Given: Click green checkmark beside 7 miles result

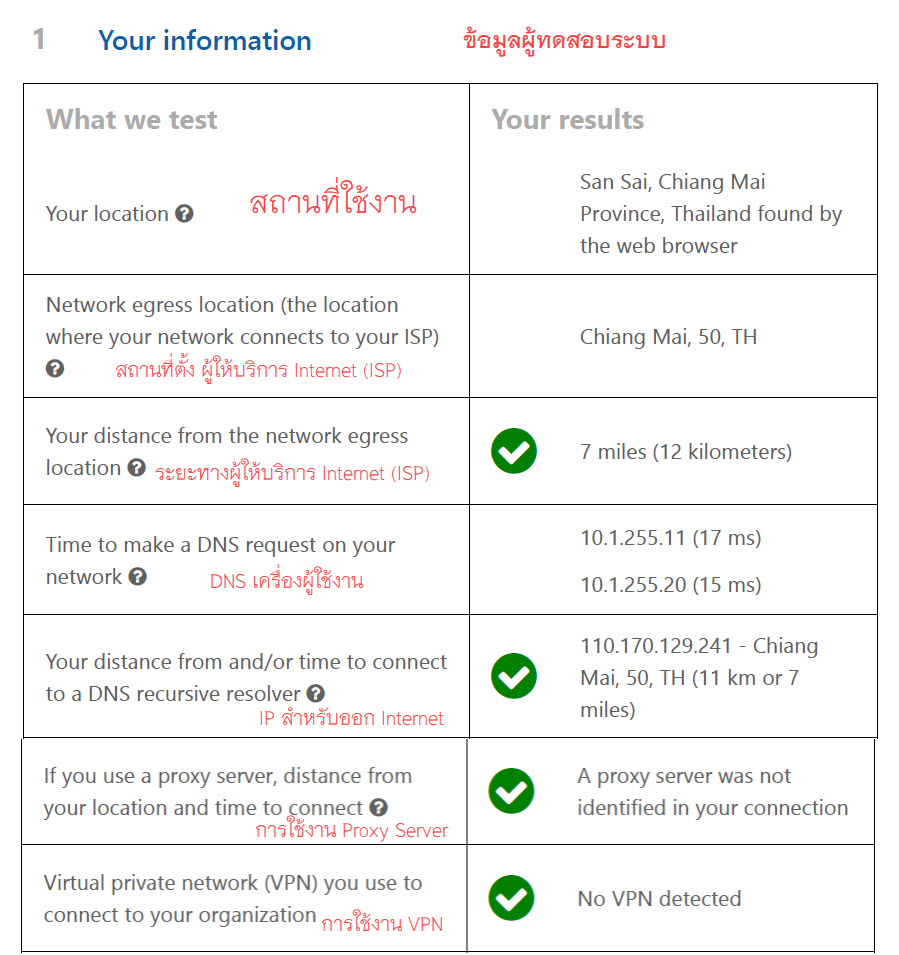Looking at the screenshot, I should (514, 452).
